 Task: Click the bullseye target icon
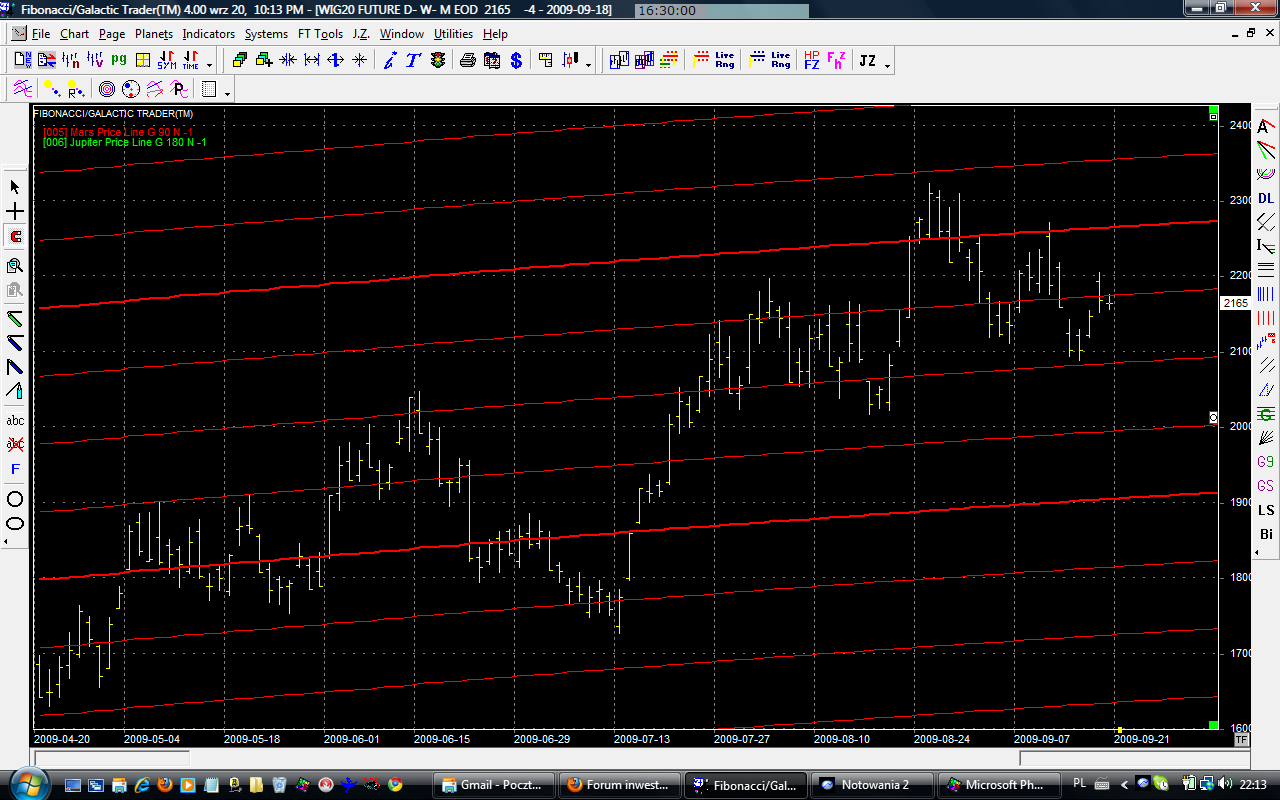[x=106, y=89]
